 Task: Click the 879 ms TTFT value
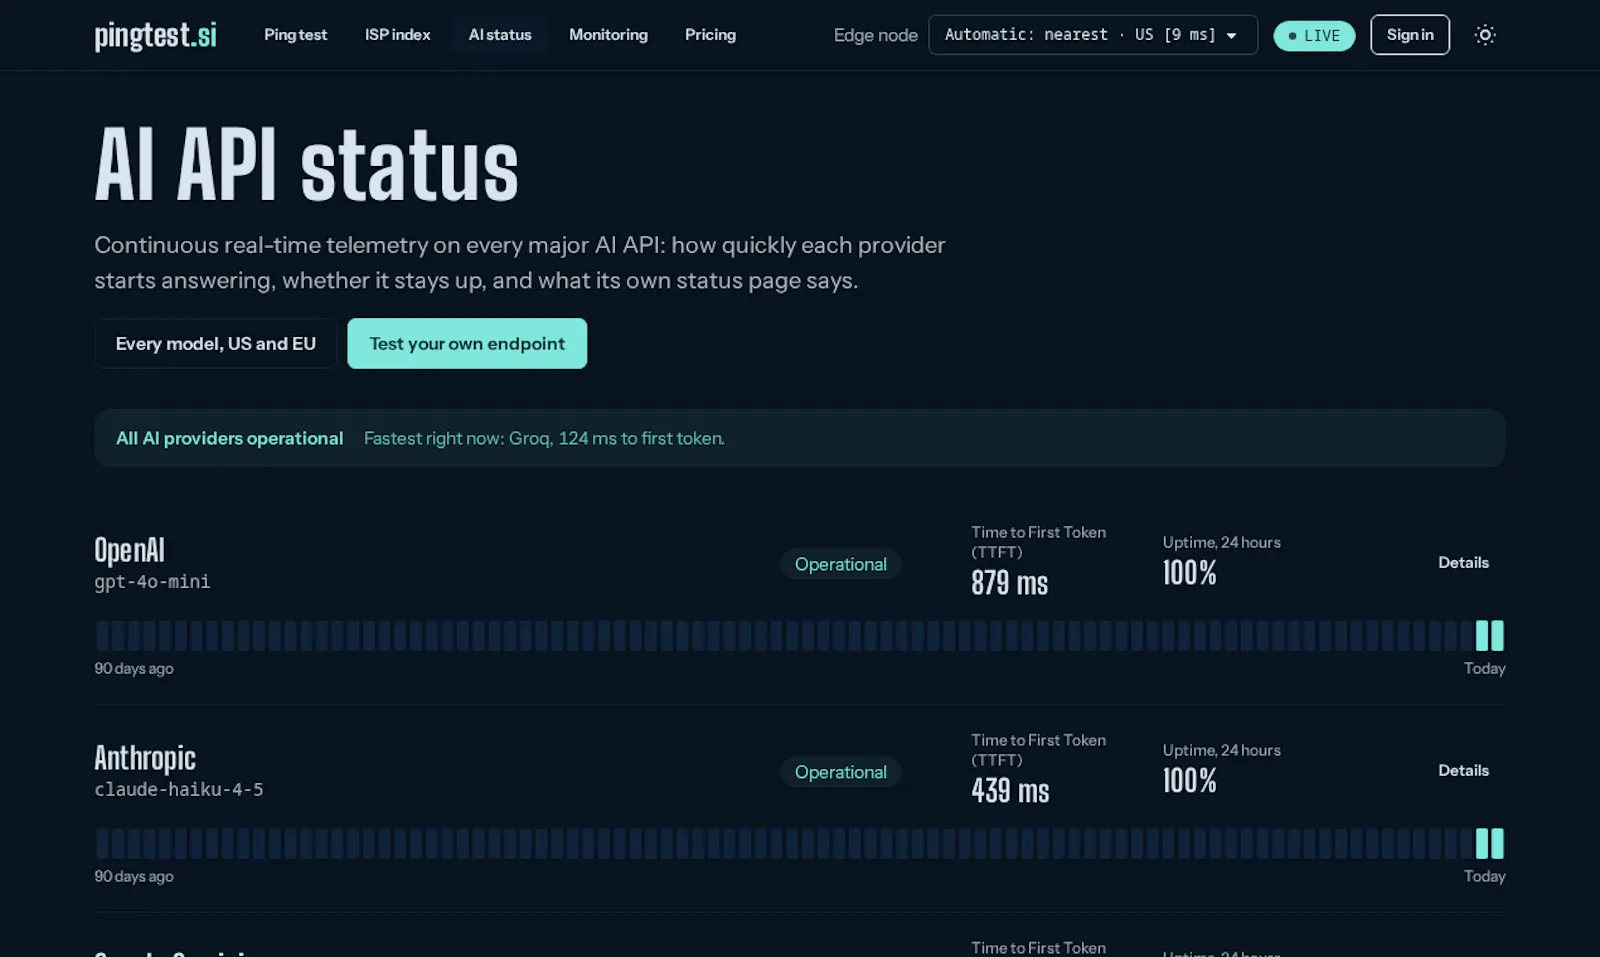point(1009,583)
